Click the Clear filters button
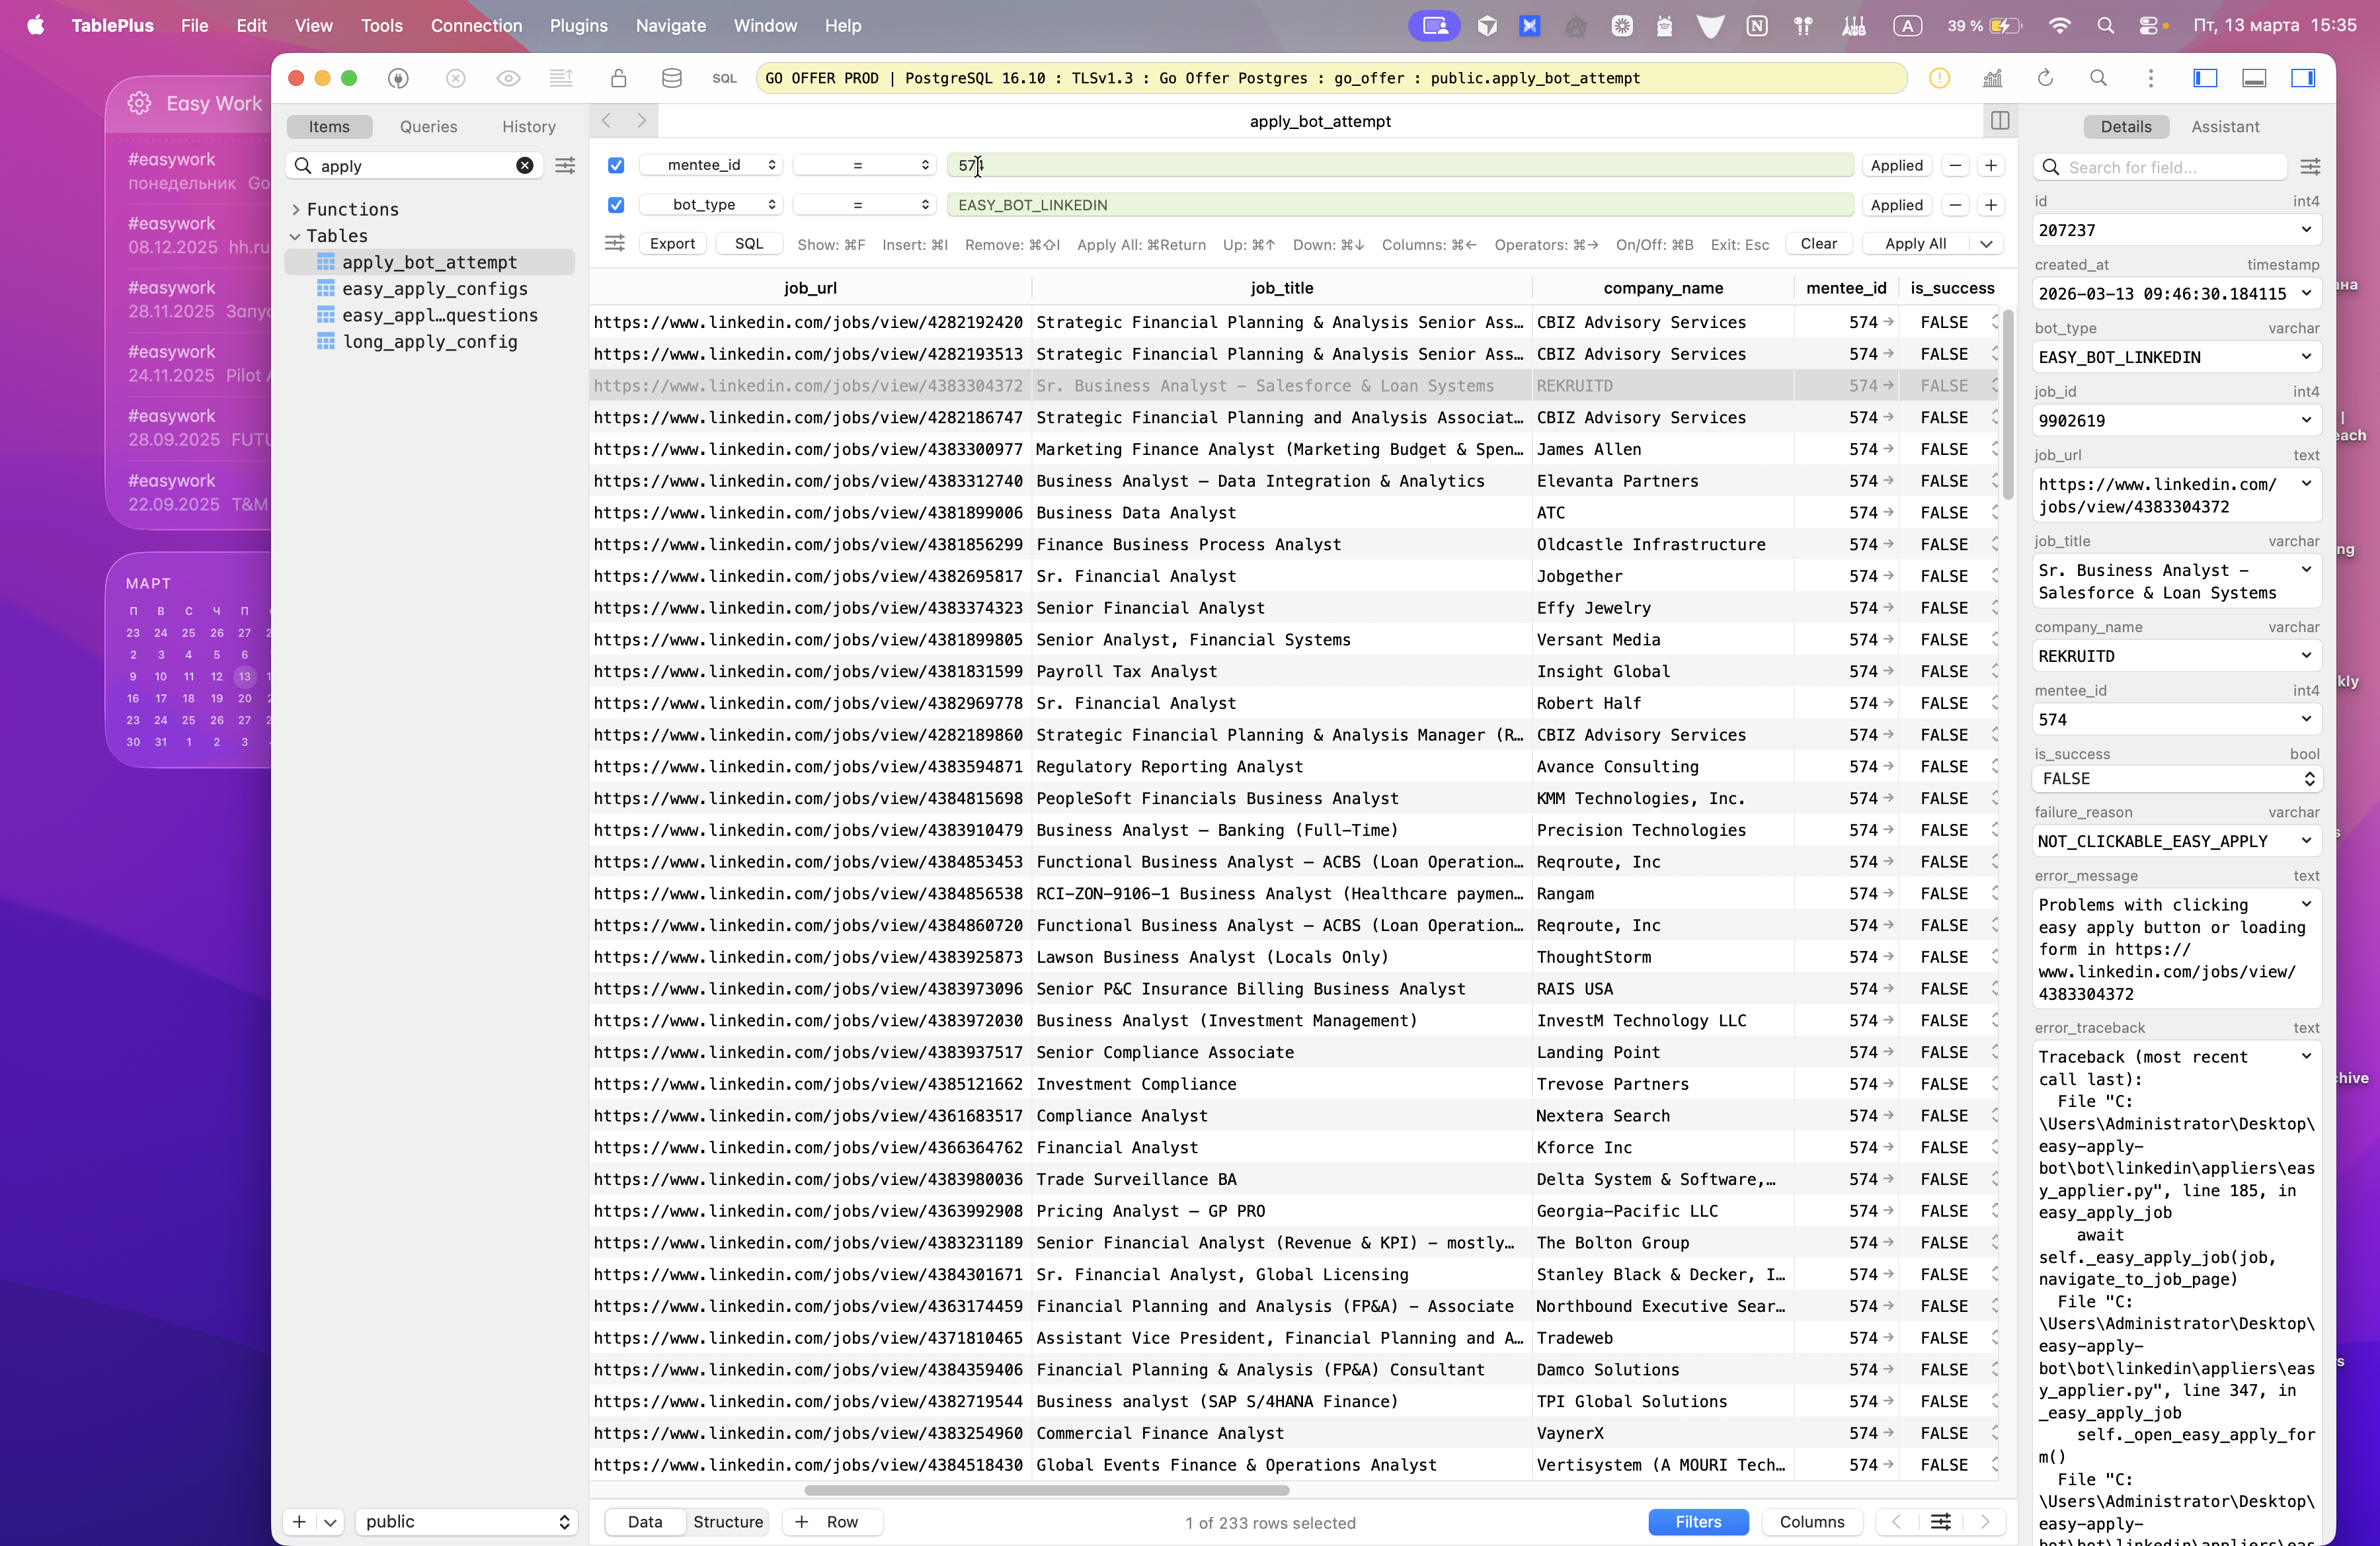The height and width of the screenshot is (1546, 2380). (x=1818, y=244)
